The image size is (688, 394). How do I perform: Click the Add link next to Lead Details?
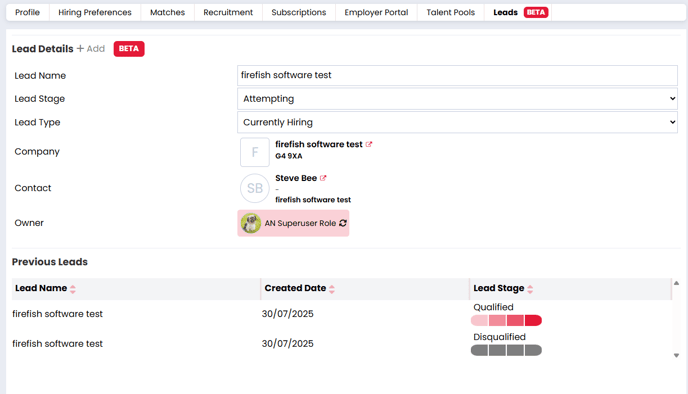point(91,49)
